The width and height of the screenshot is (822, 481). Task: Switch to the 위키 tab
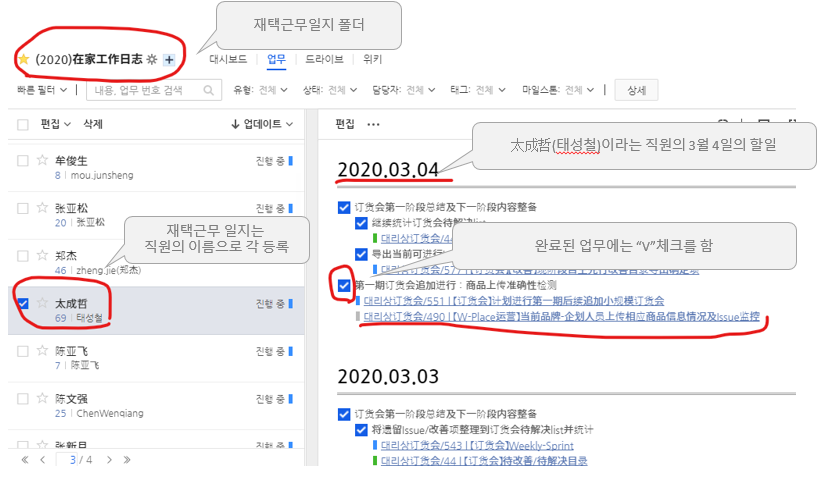(373, 59)
